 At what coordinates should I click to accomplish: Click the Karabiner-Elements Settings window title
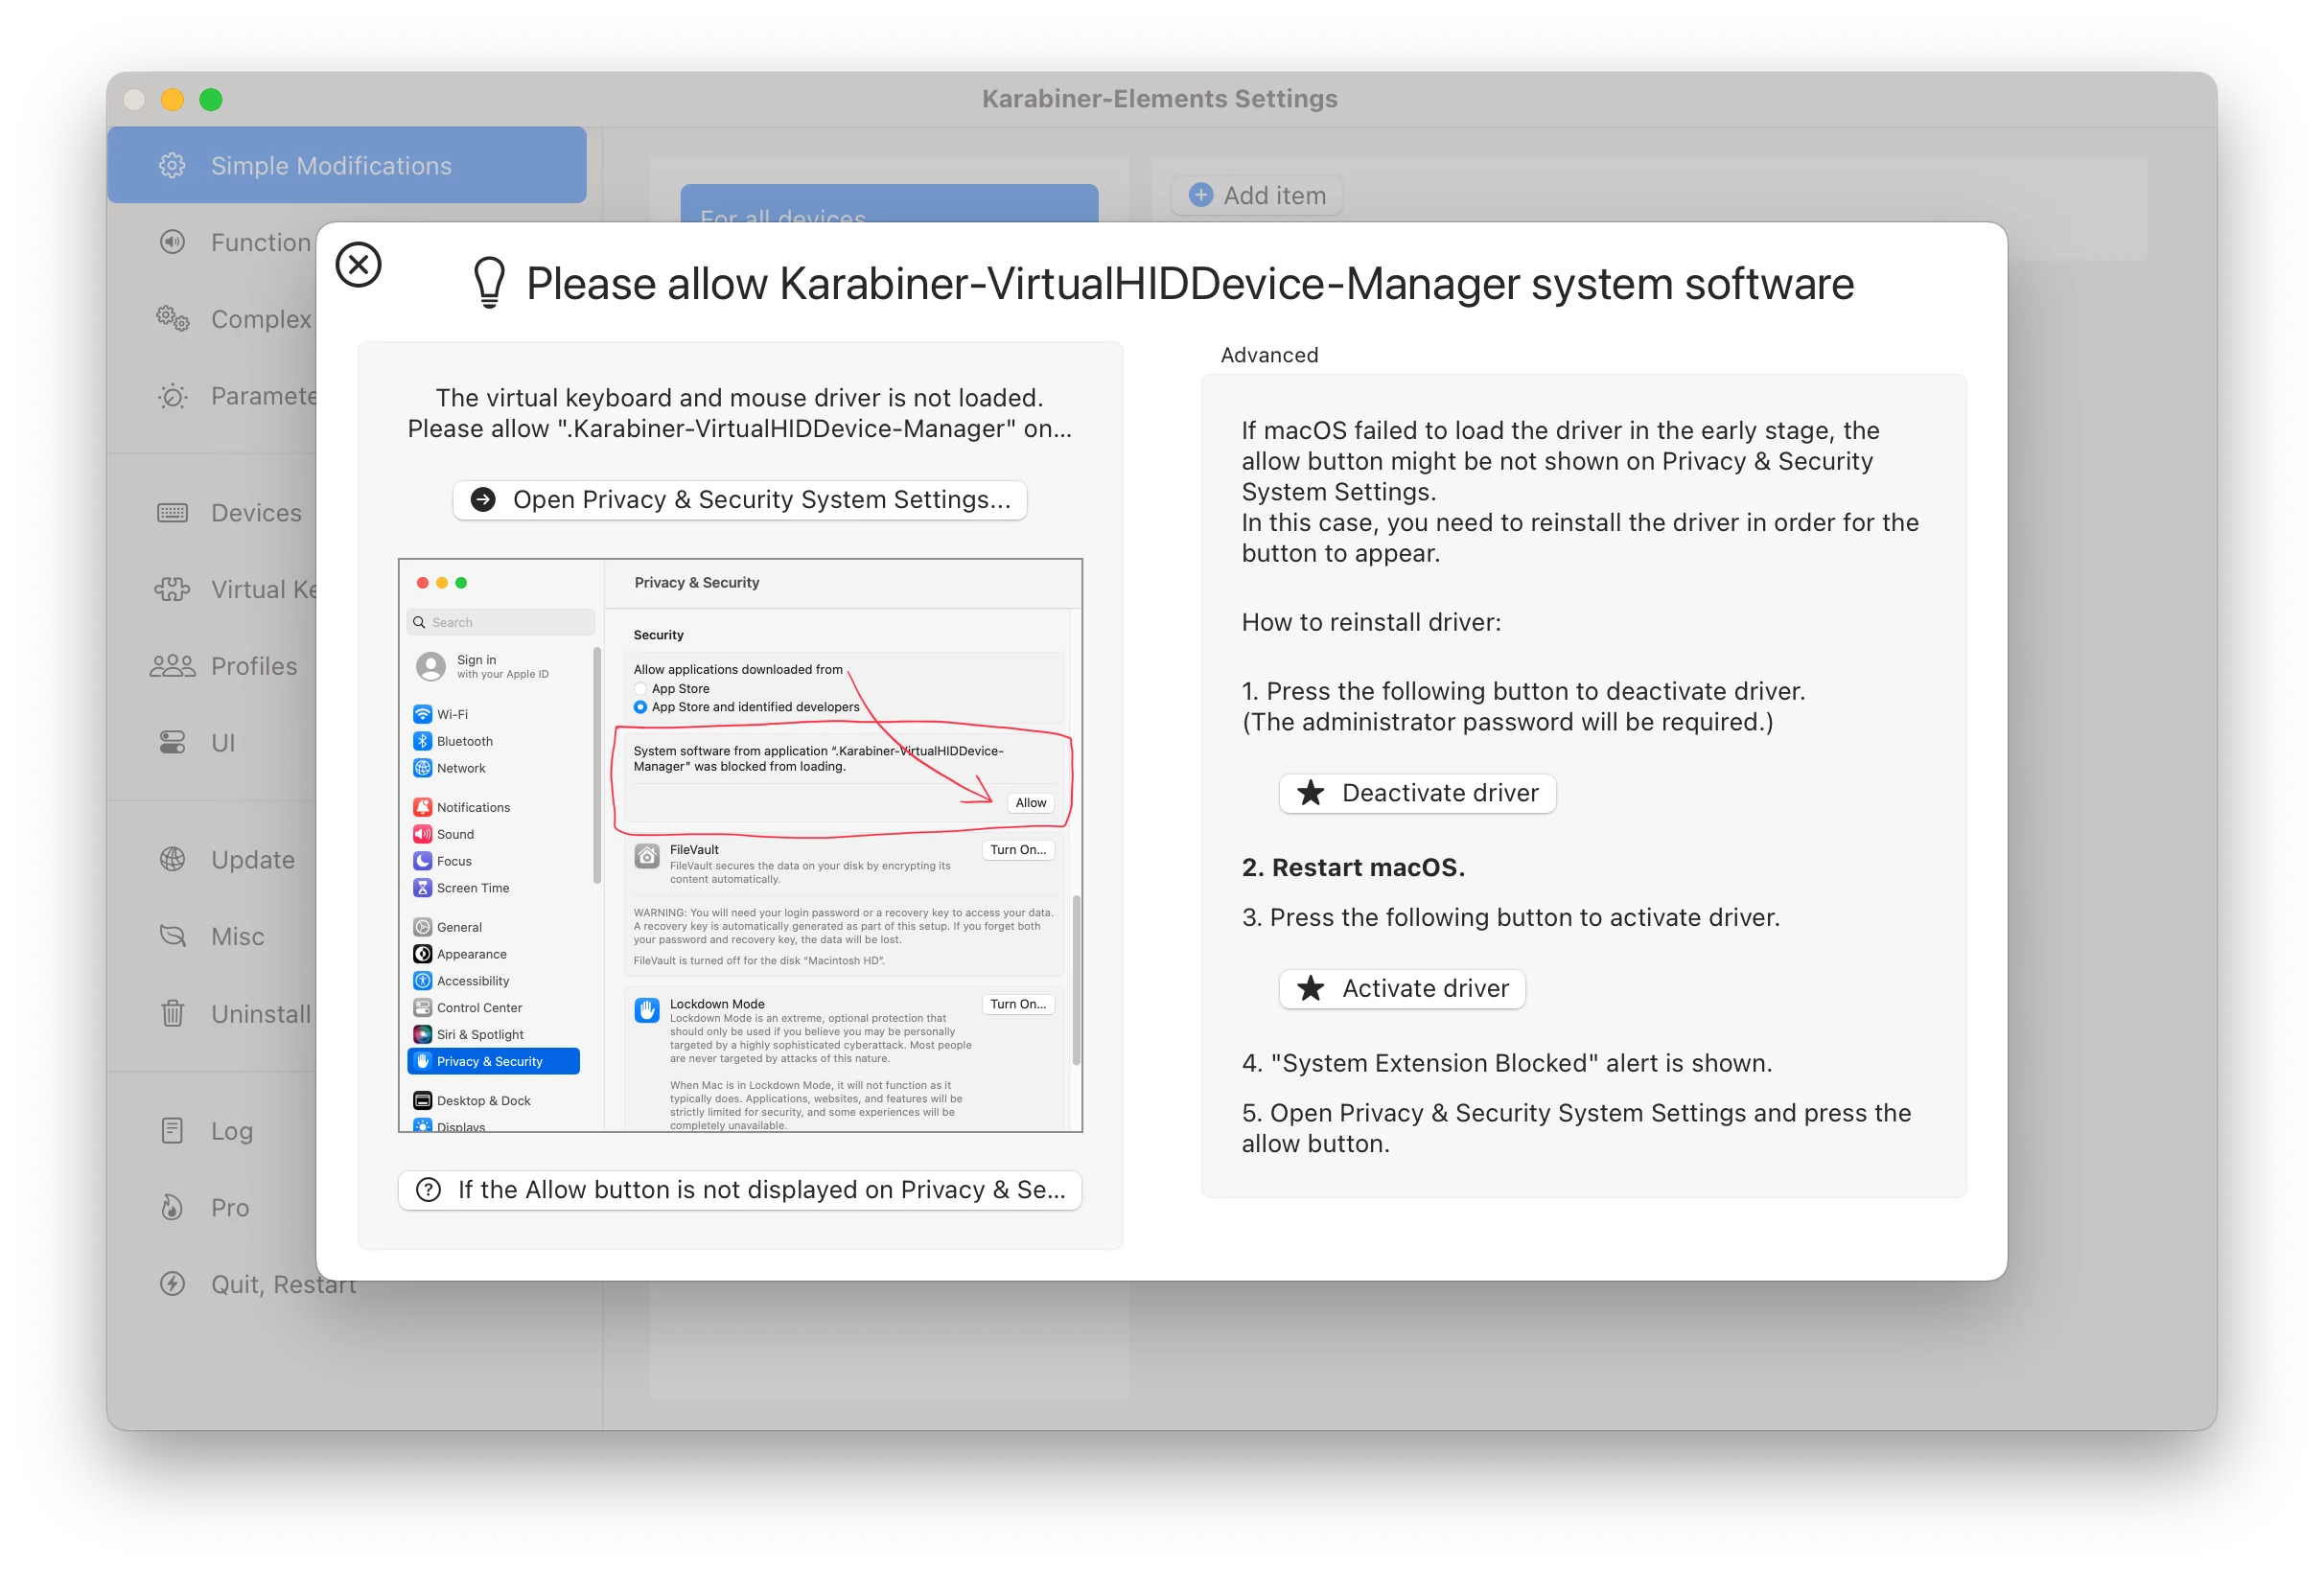[x=1159, y=98]
